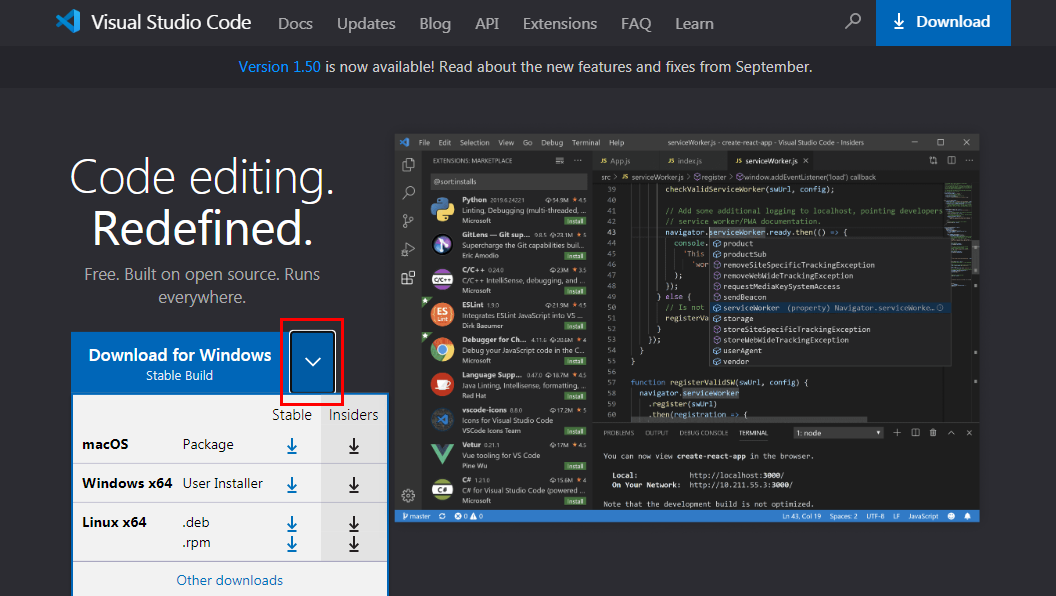Open extensions panel more actions ellipsis
This screenshot has height=596, width=1056.
point(578,160)
